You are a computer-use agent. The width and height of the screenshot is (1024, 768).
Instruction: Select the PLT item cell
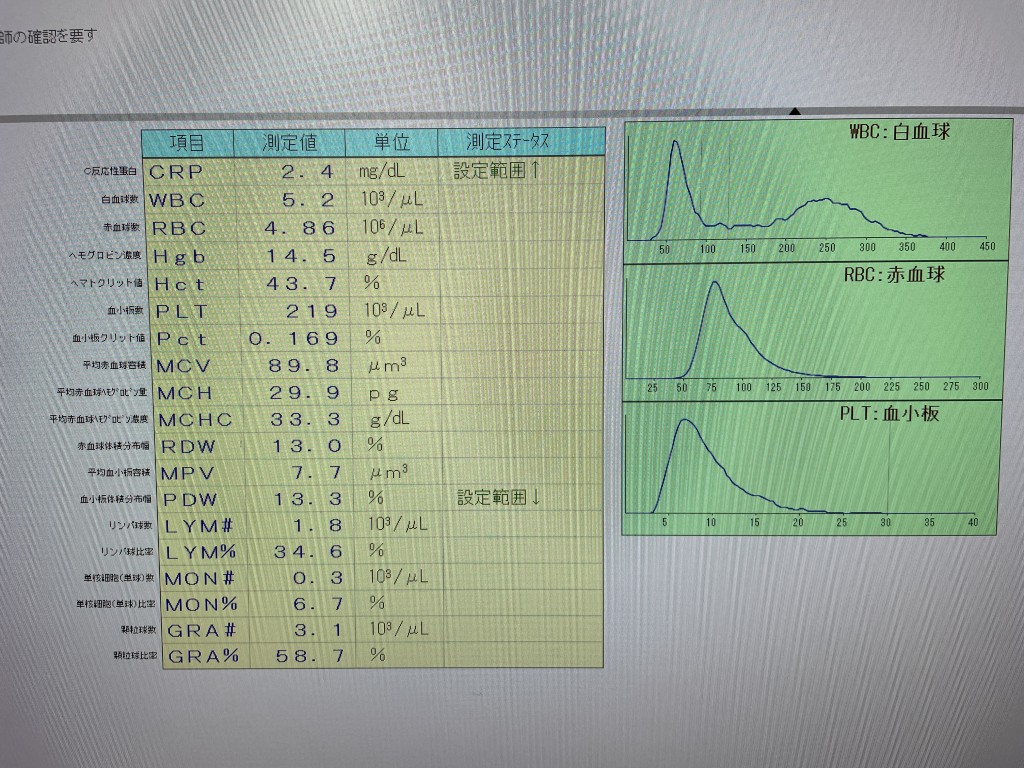click(197, 312)
